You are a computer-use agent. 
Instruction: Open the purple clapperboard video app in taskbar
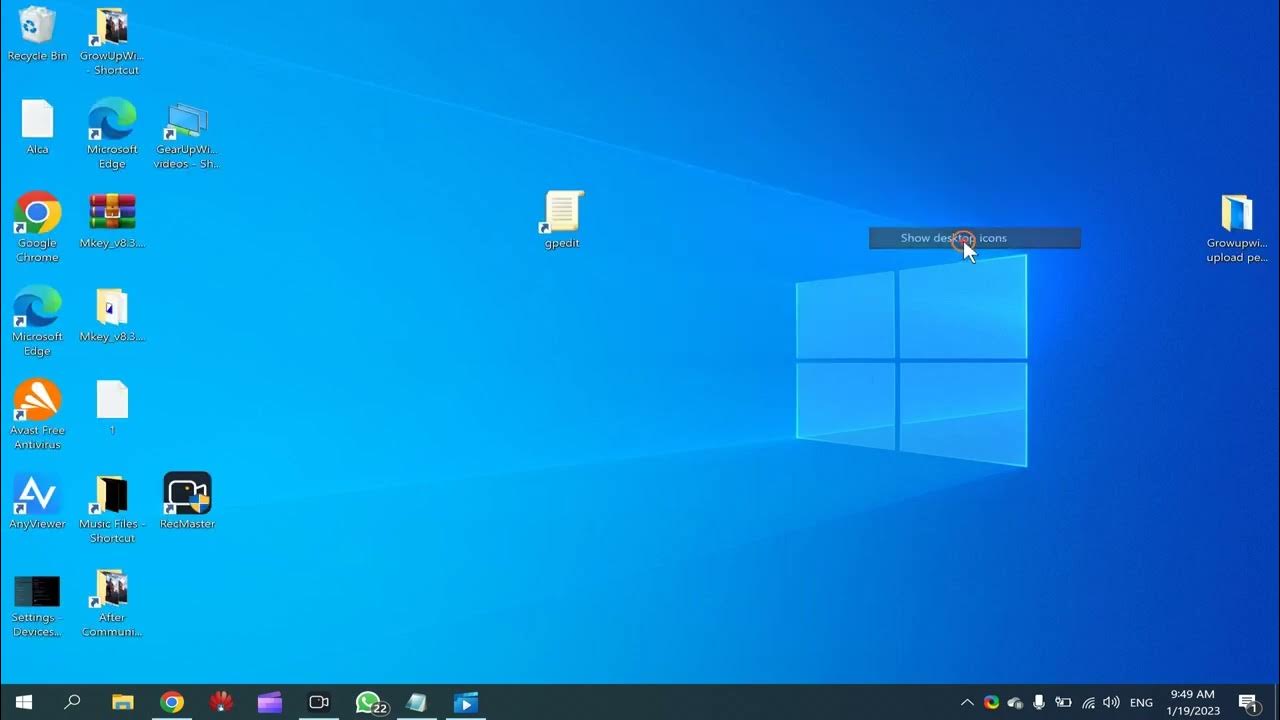tap(270, 702)
